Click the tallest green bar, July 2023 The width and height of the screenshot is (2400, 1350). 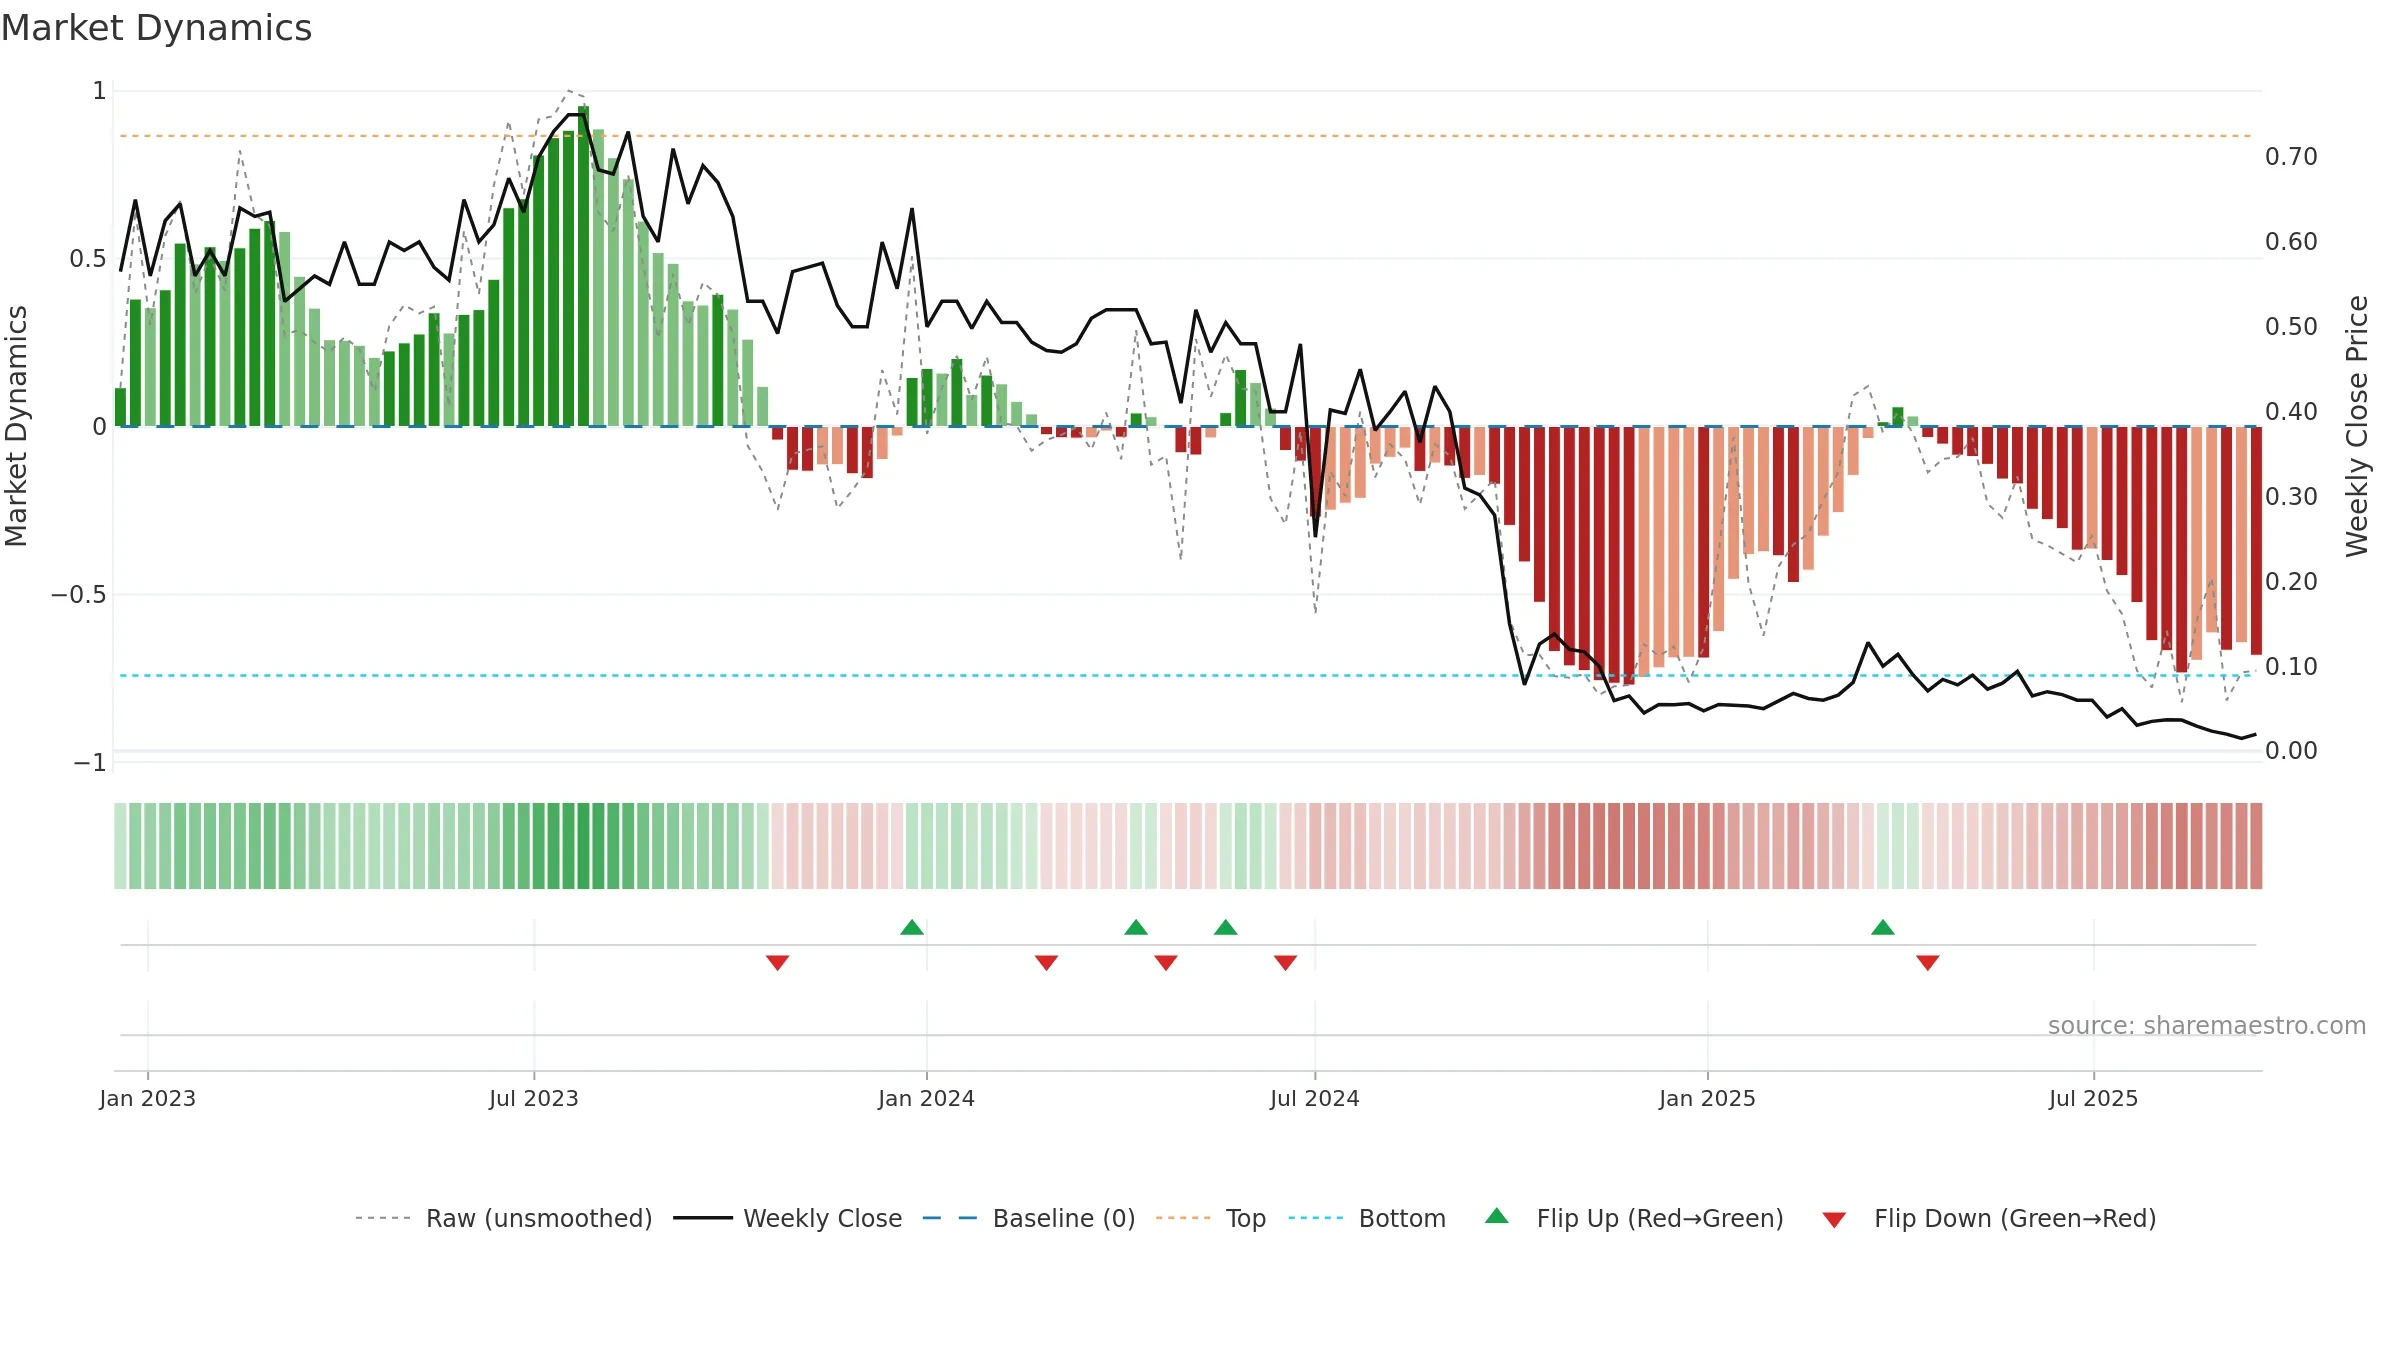584,266
